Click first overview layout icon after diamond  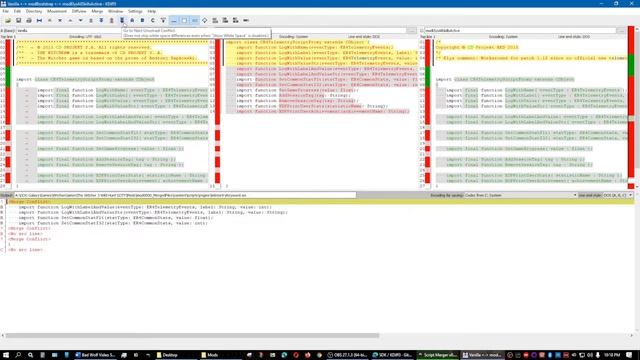pos(215,20)
